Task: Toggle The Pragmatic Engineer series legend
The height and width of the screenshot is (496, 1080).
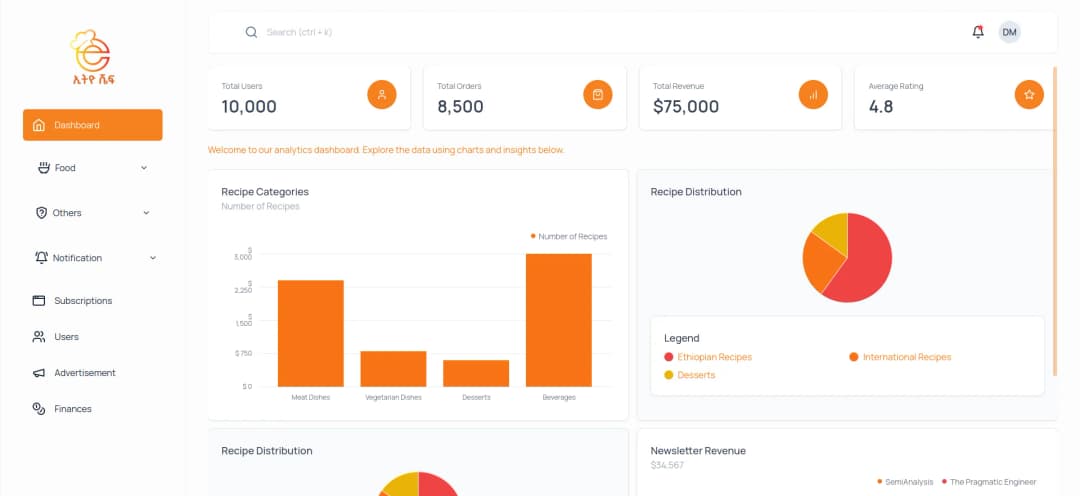Action: point(988,482)
